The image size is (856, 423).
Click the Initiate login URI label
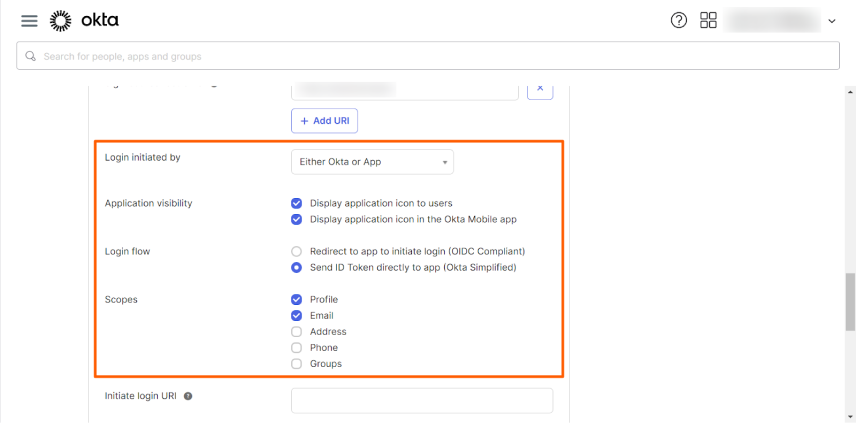tap(140, 396)
